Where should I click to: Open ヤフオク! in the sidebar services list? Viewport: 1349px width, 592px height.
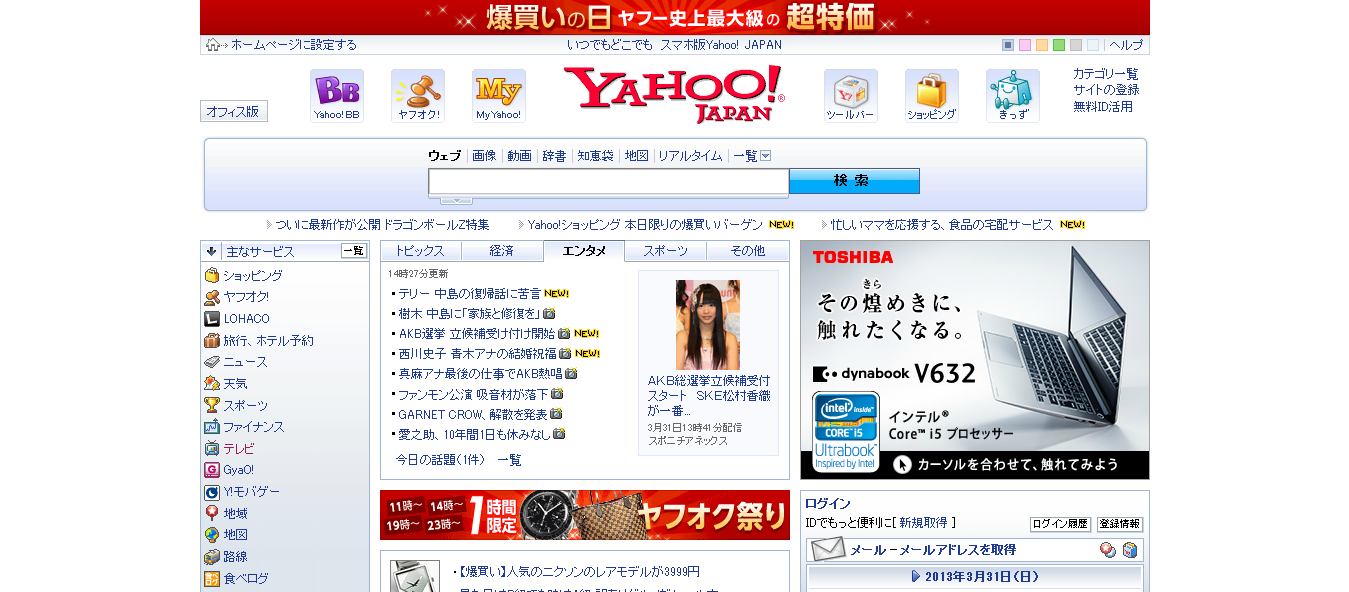point(246,297)
